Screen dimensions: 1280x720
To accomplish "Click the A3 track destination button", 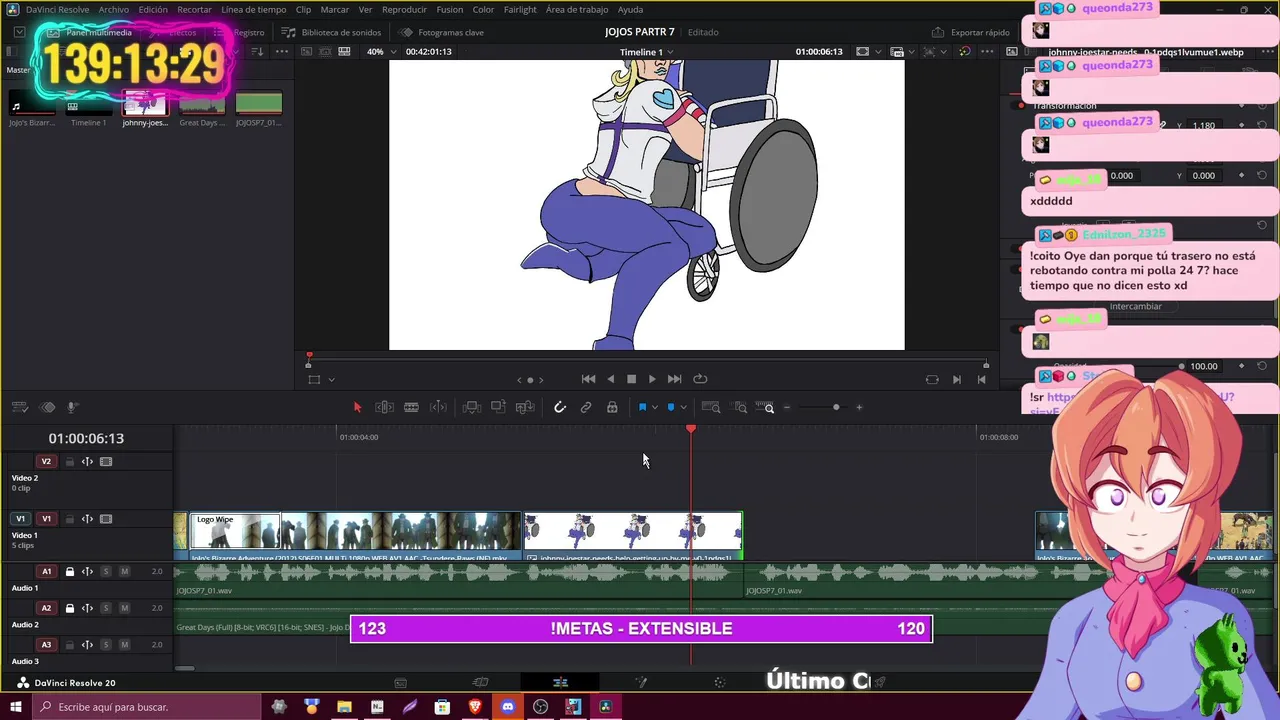I will tap(46, 645).
